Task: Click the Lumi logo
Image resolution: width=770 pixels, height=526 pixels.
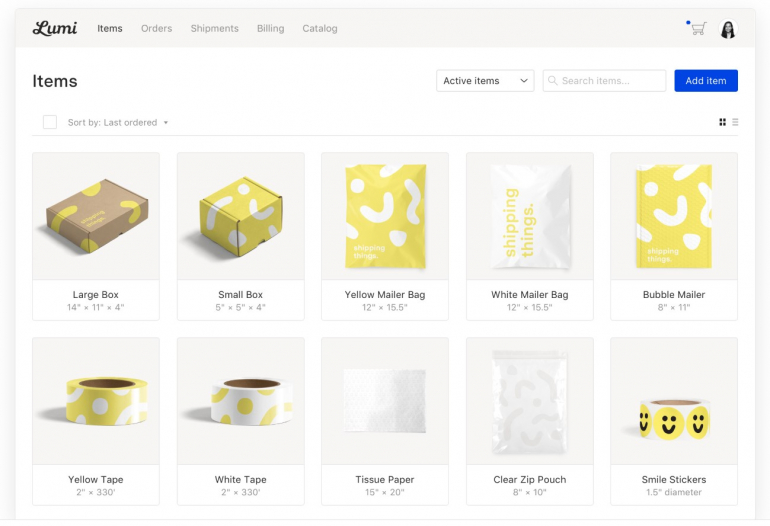Action: click(54, 28)
